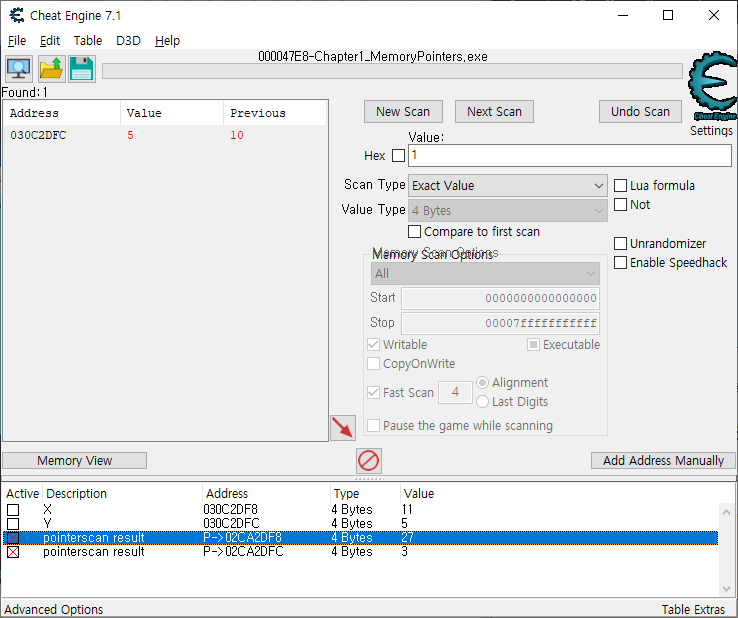Toggle the Not checkbox
The height and width of the screenshot is (618, 738).
click(x=620, y=205)
